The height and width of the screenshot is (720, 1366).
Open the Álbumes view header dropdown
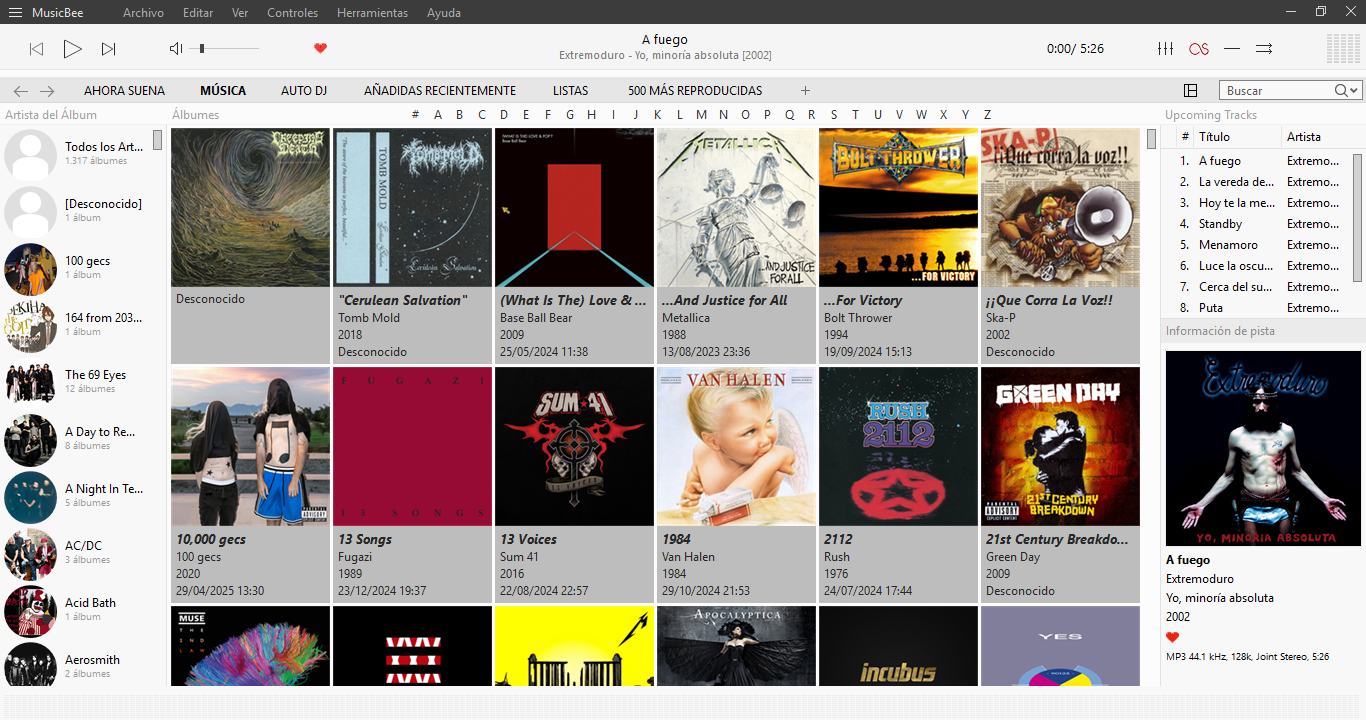tap(195, 115)
